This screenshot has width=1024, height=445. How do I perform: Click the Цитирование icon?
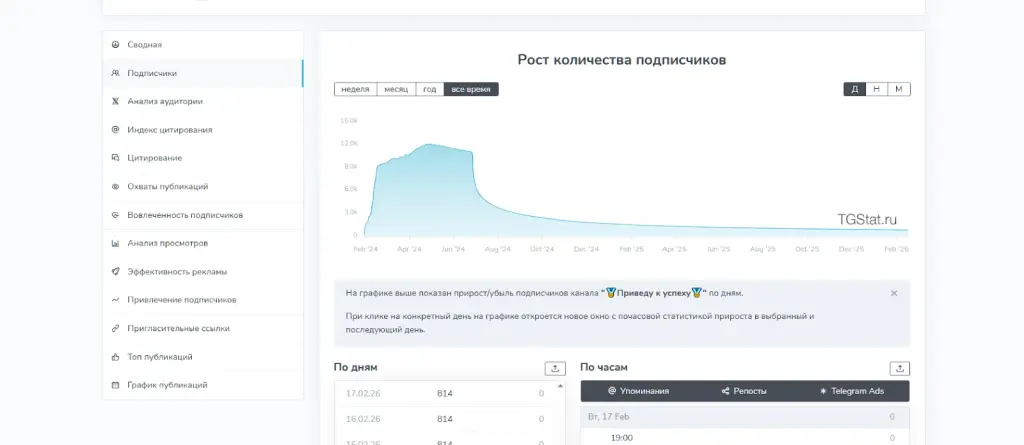tap(116, 158)
